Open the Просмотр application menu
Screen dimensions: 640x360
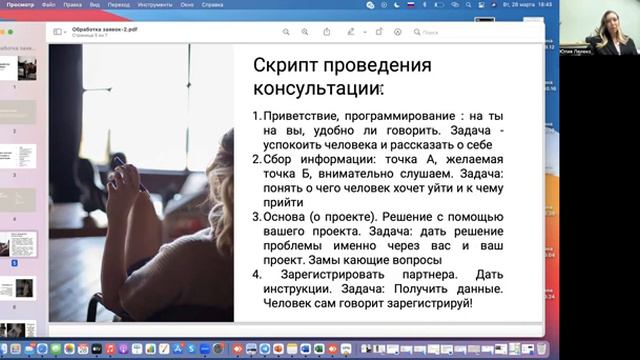pos(20,5)
